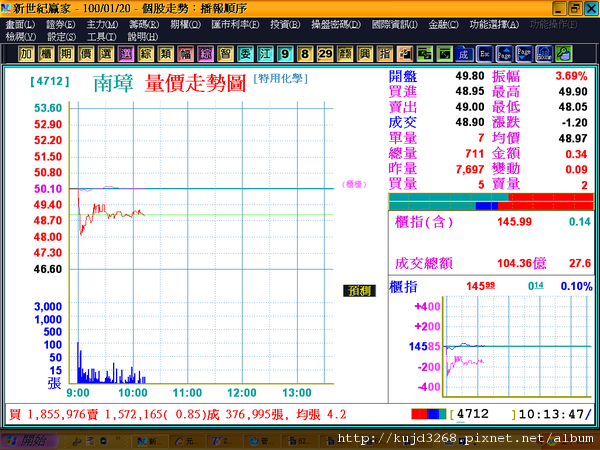Click the (櫃檯) market label
The height and width of the screenshot is (450, 600).
[354, 184]
